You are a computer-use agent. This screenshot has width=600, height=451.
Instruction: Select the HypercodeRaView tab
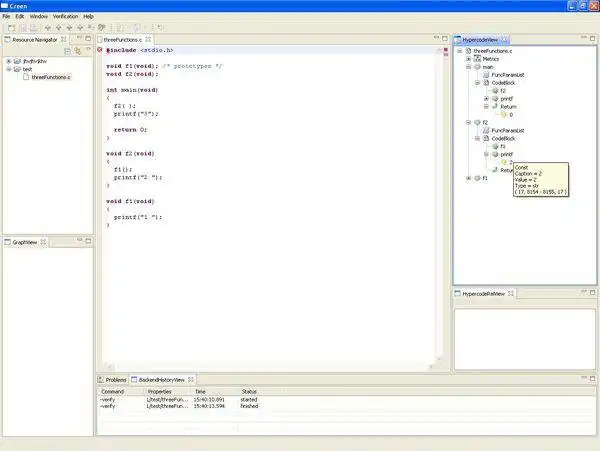pos(483,294)
